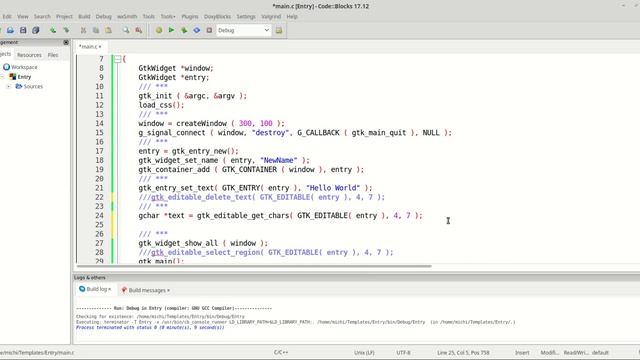Viewport: 640px width, 360px height.
Task: Close the main.c editor tab
Action: pyautogui.click(x=100, y=47)
